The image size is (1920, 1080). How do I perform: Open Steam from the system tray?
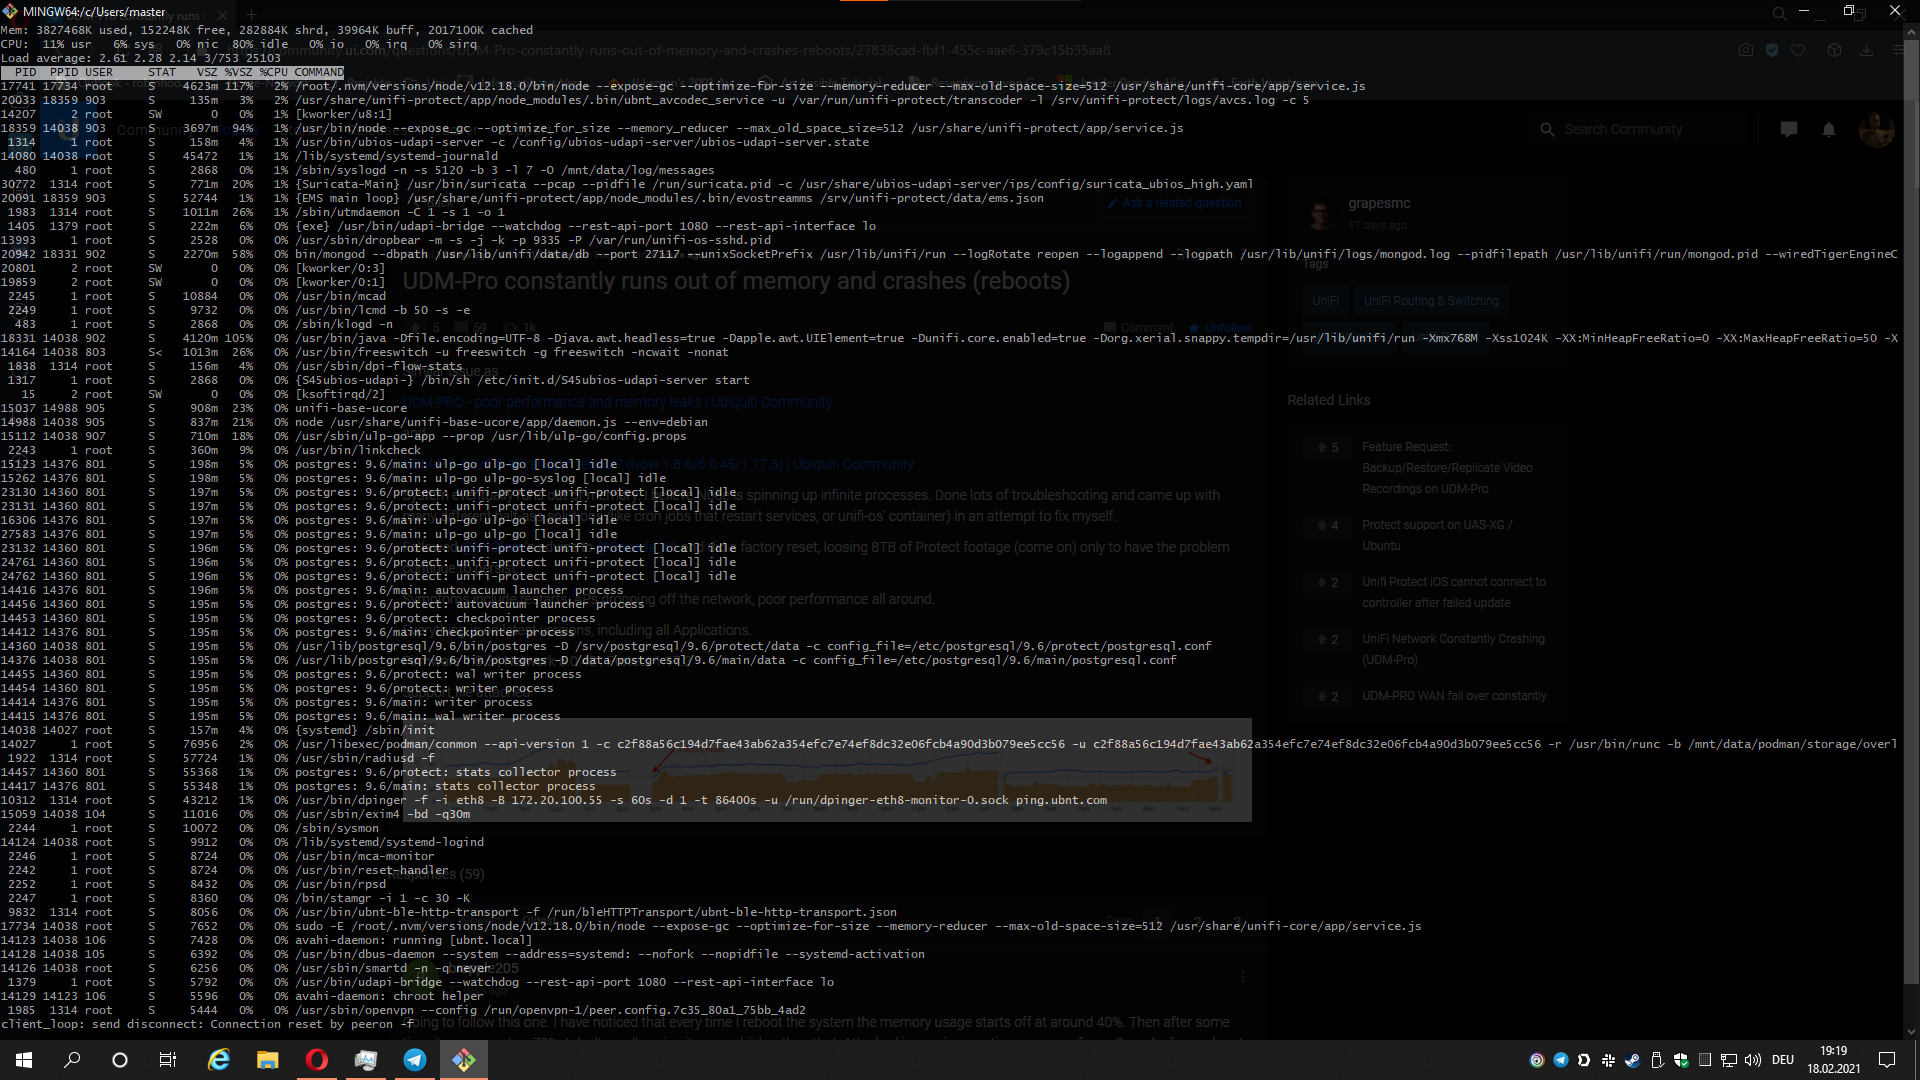point(1632,1061)
